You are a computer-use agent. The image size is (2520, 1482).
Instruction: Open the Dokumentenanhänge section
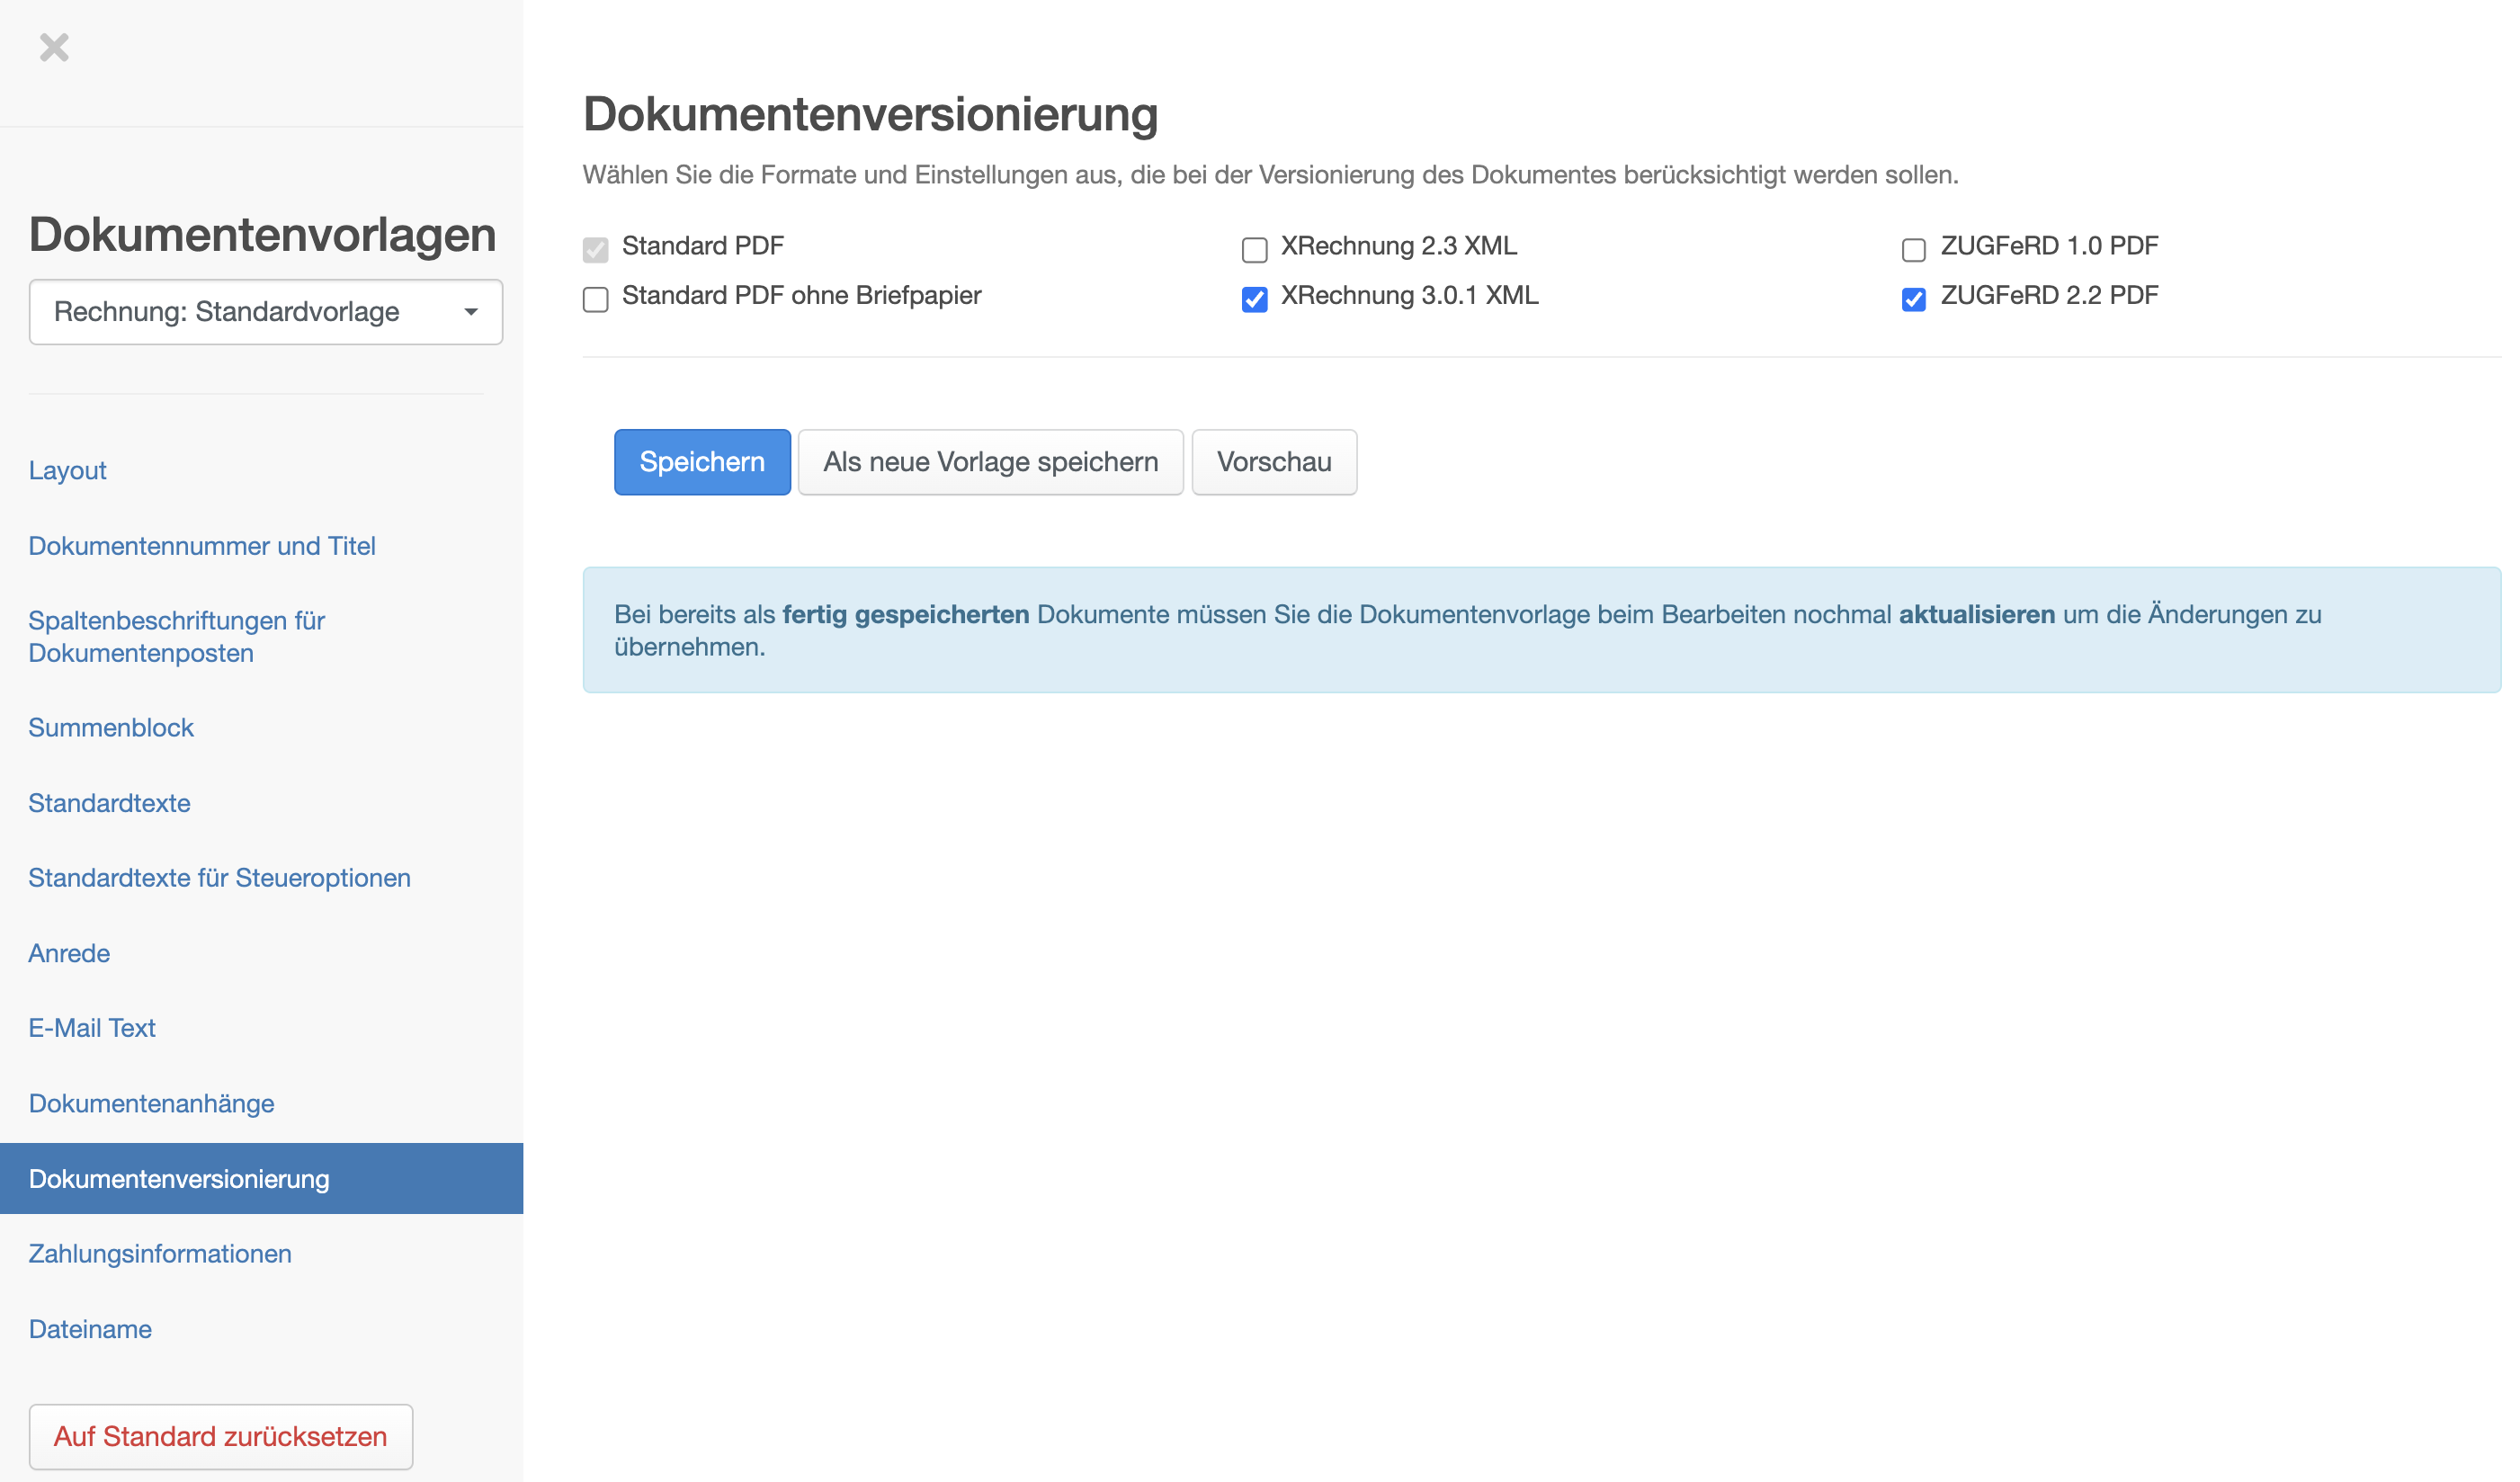(151, 1103)
